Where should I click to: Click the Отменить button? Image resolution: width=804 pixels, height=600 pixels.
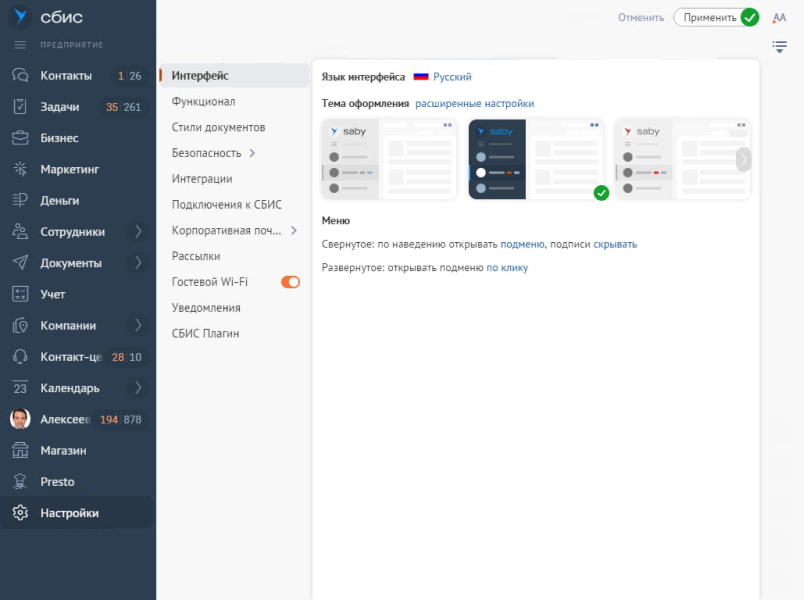[641, 17]
